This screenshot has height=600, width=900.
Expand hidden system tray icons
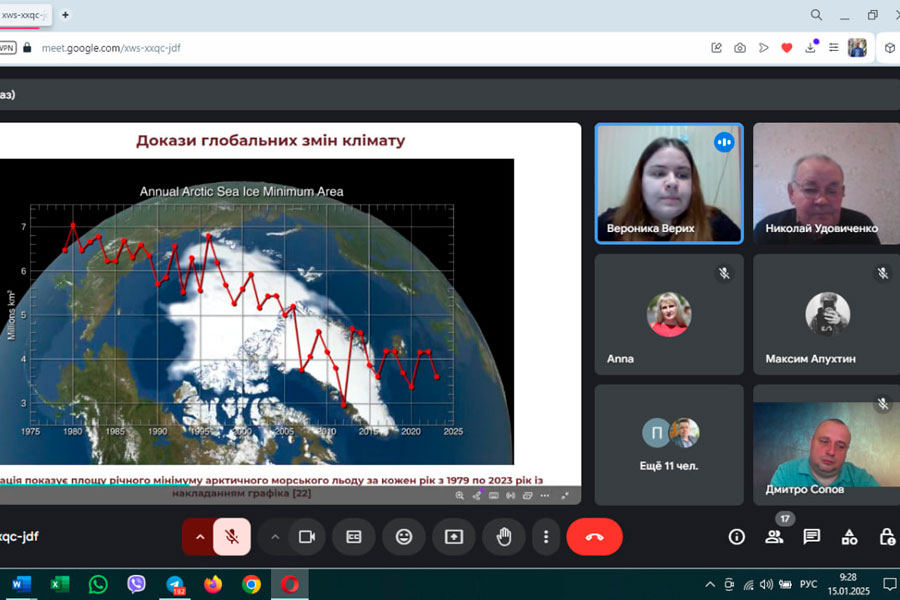pyautogui.click(x=710, y=584)
